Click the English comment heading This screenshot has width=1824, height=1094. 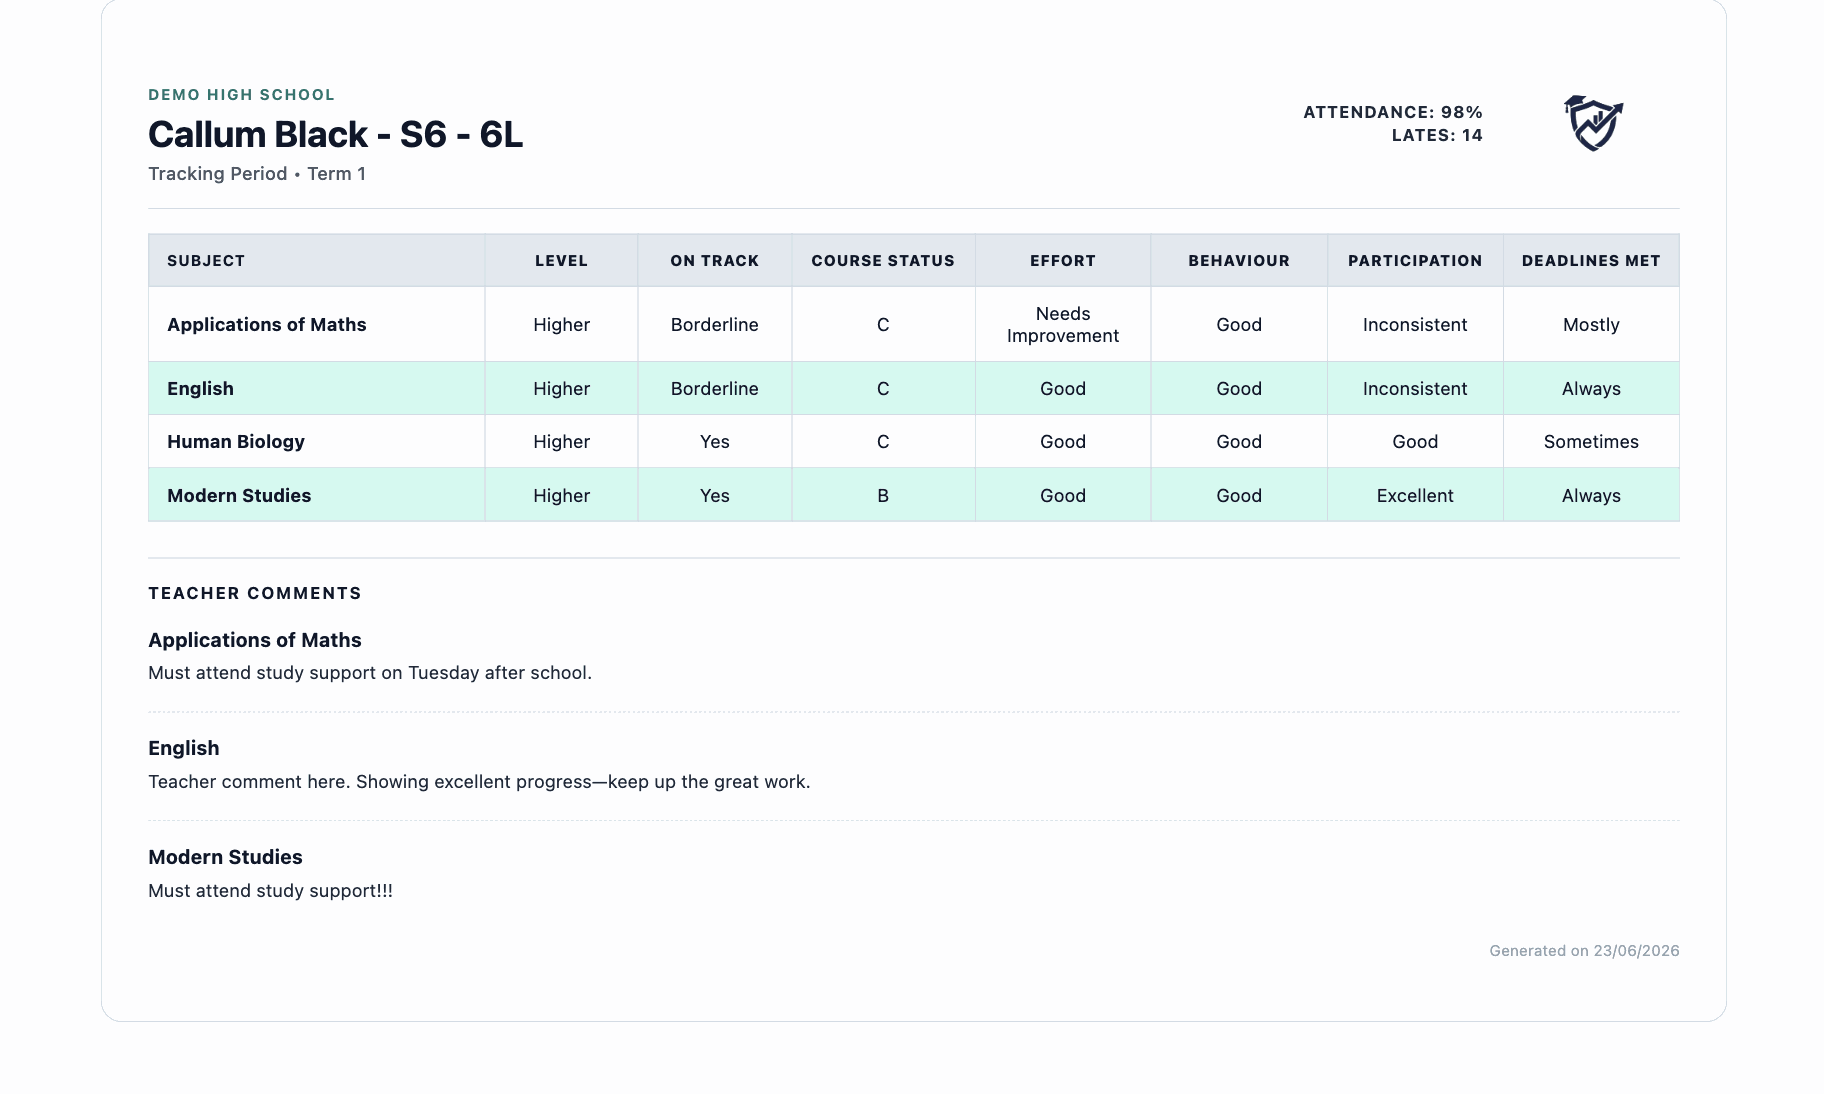pyautogui.click(x=184, y=749)
